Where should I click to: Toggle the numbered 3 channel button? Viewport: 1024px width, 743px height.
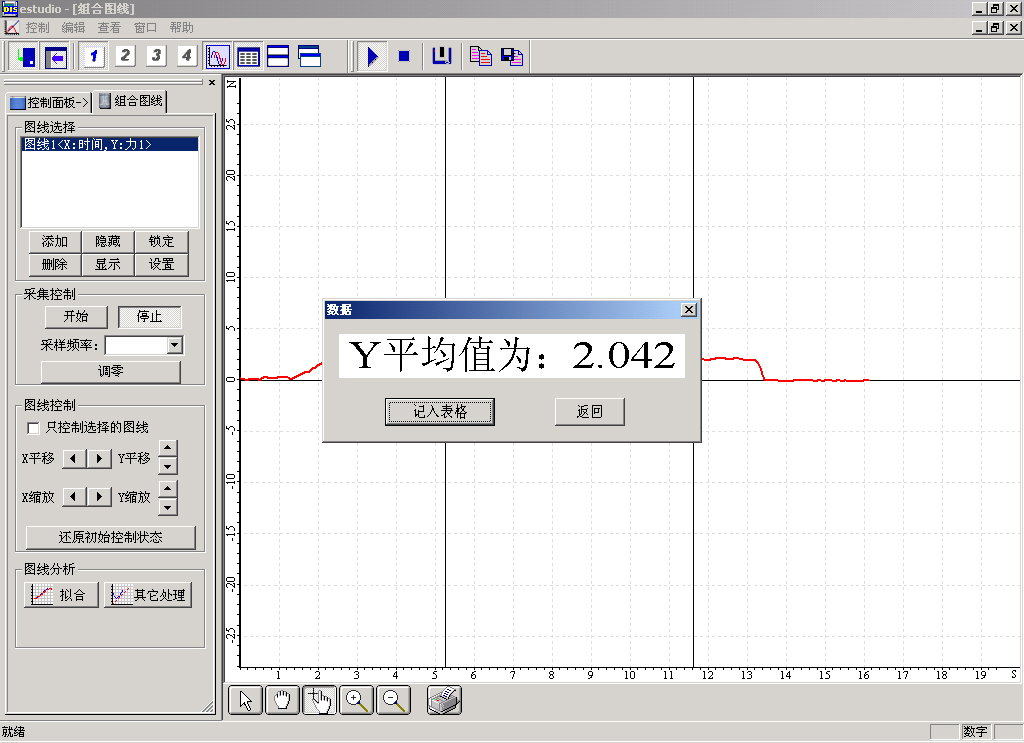coord(156,56)
